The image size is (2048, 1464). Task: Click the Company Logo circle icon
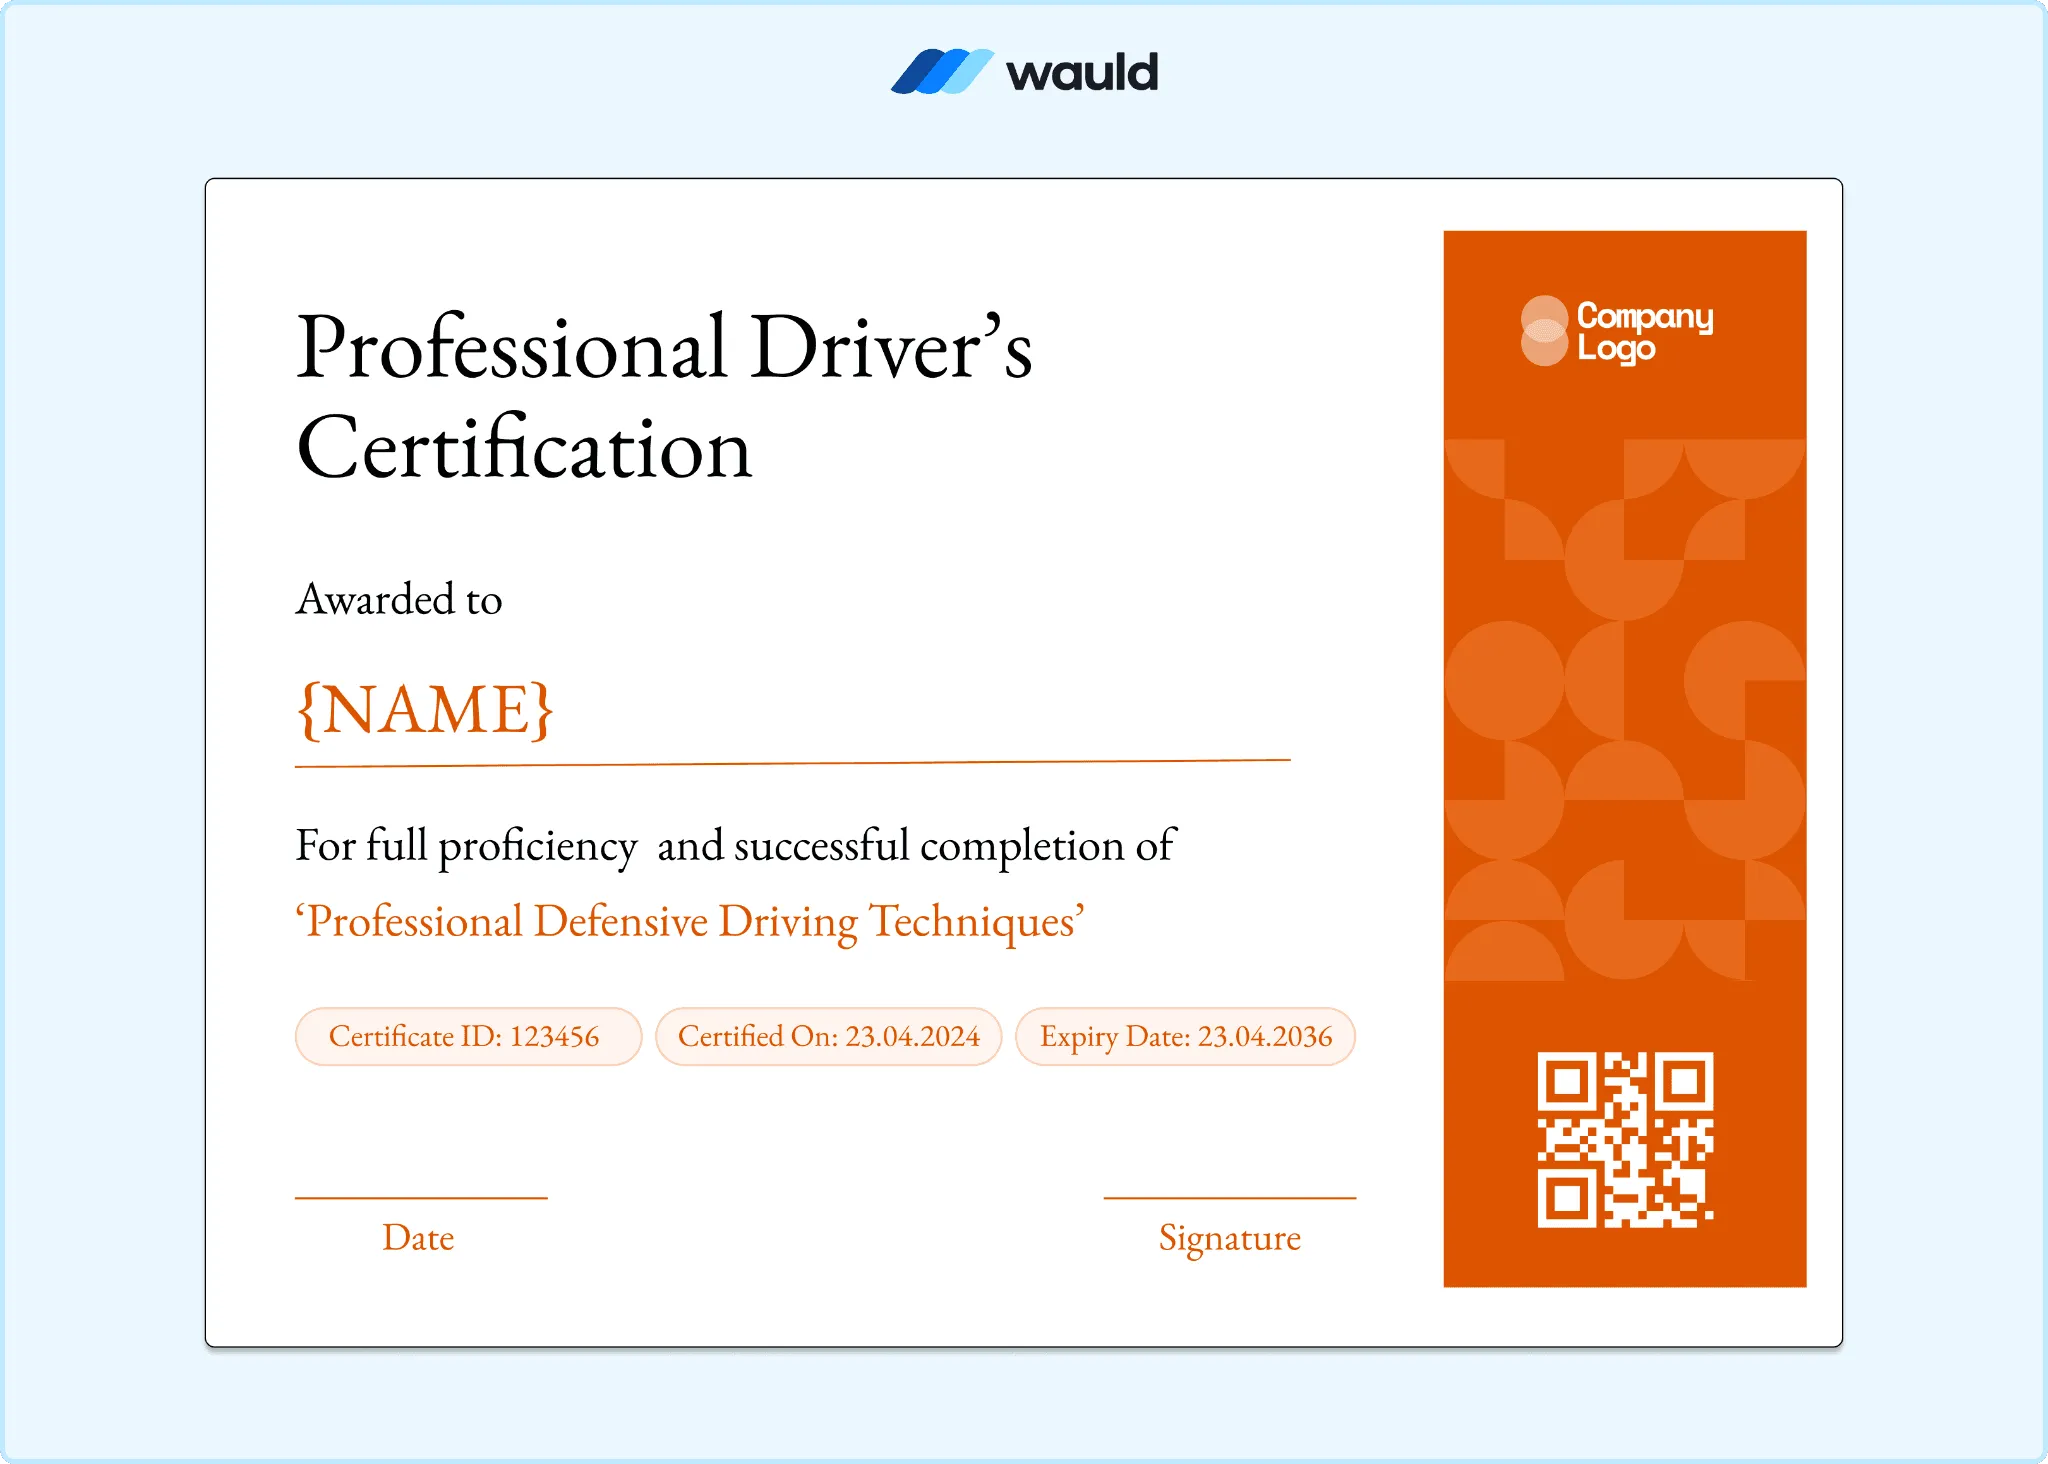click(x=1544, y=331)
